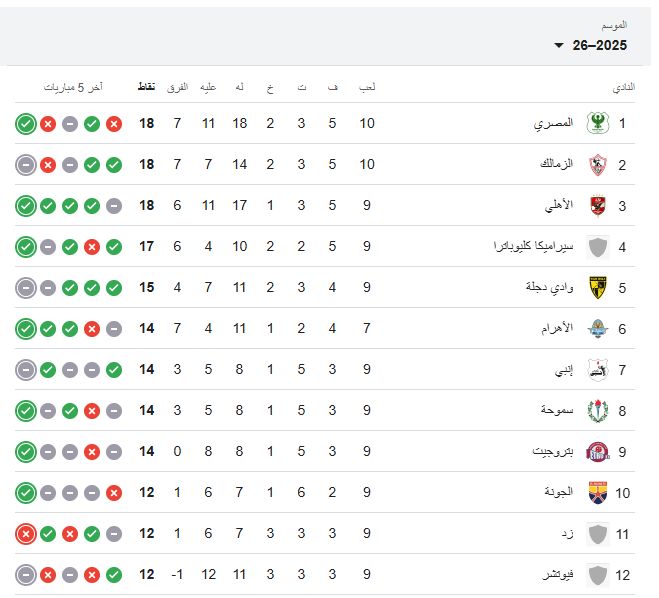
Task: Click the ENPPI club logo
Action: point(598,370)
